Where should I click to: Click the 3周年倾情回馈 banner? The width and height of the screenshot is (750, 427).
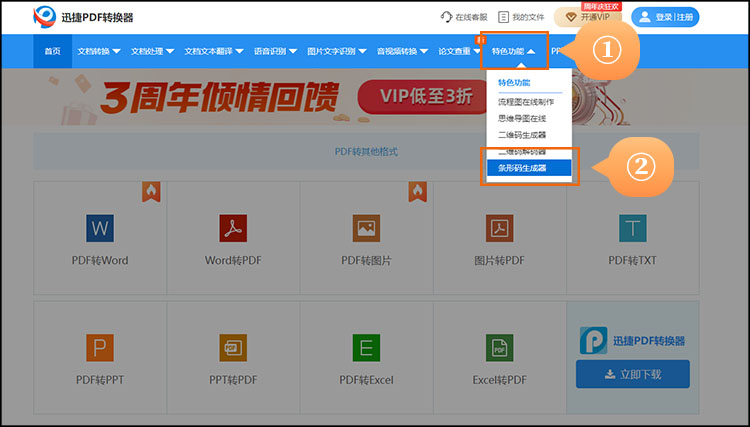[x=220, y=97]
